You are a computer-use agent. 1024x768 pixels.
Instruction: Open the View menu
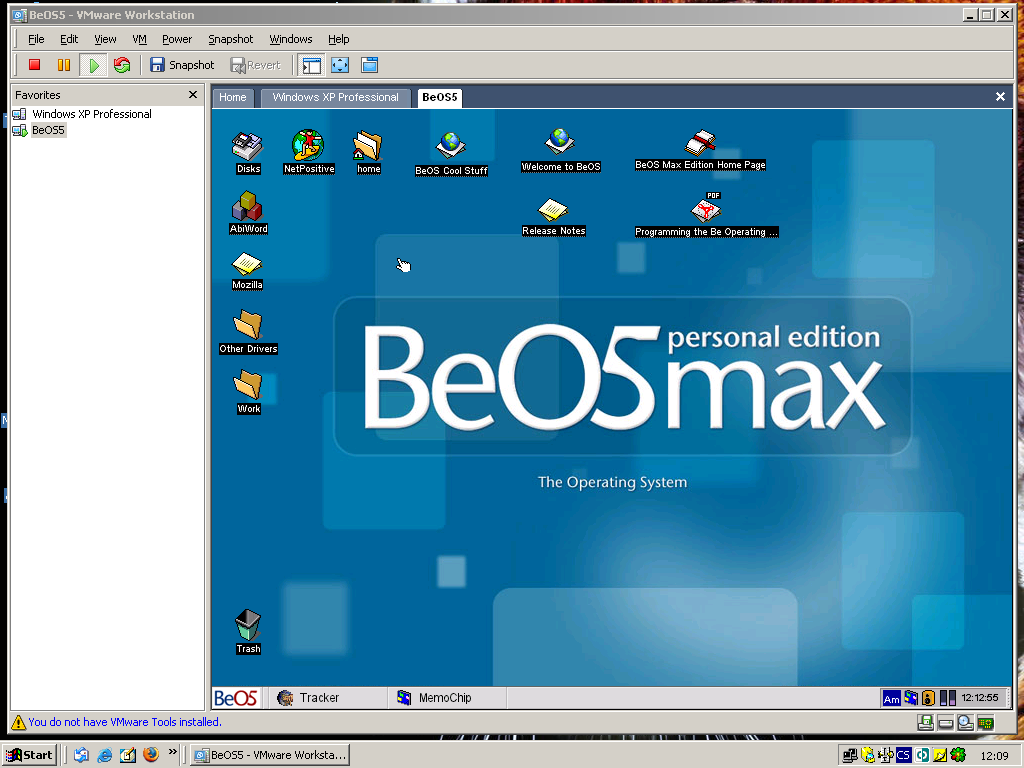tap(105, 39)
